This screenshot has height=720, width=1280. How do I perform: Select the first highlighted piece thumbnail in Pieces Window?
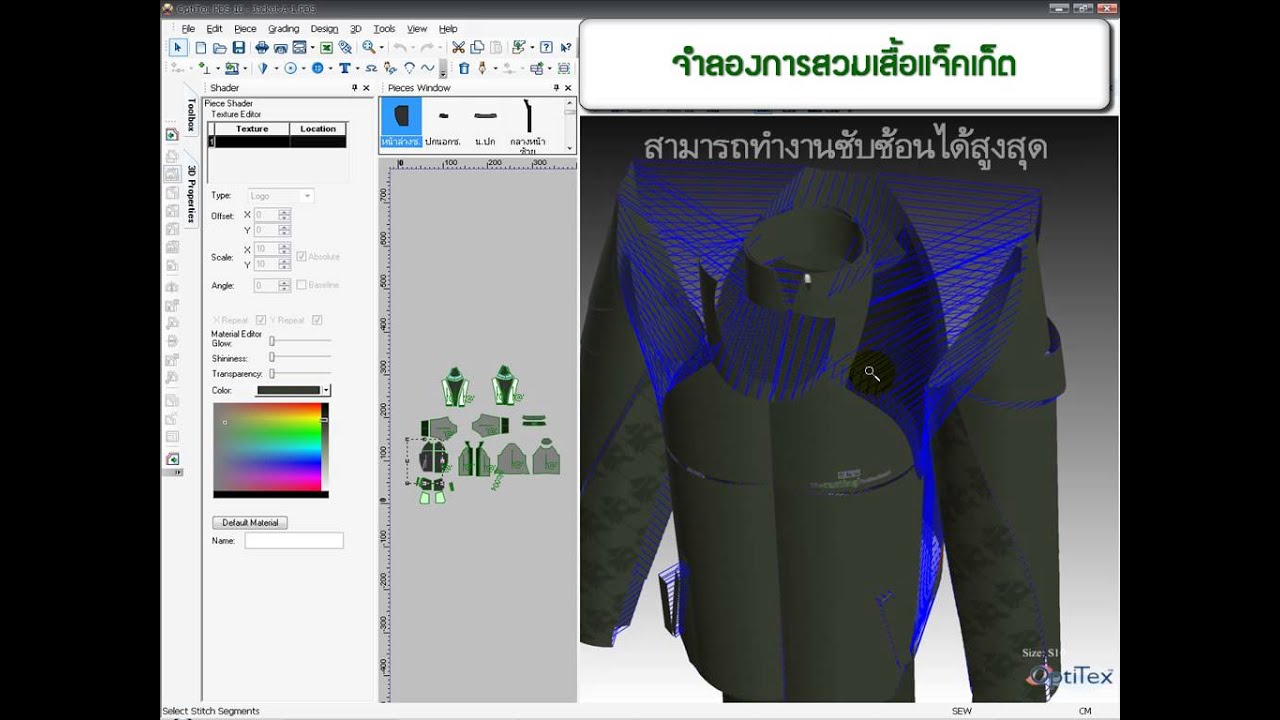(x=401, y=123)
